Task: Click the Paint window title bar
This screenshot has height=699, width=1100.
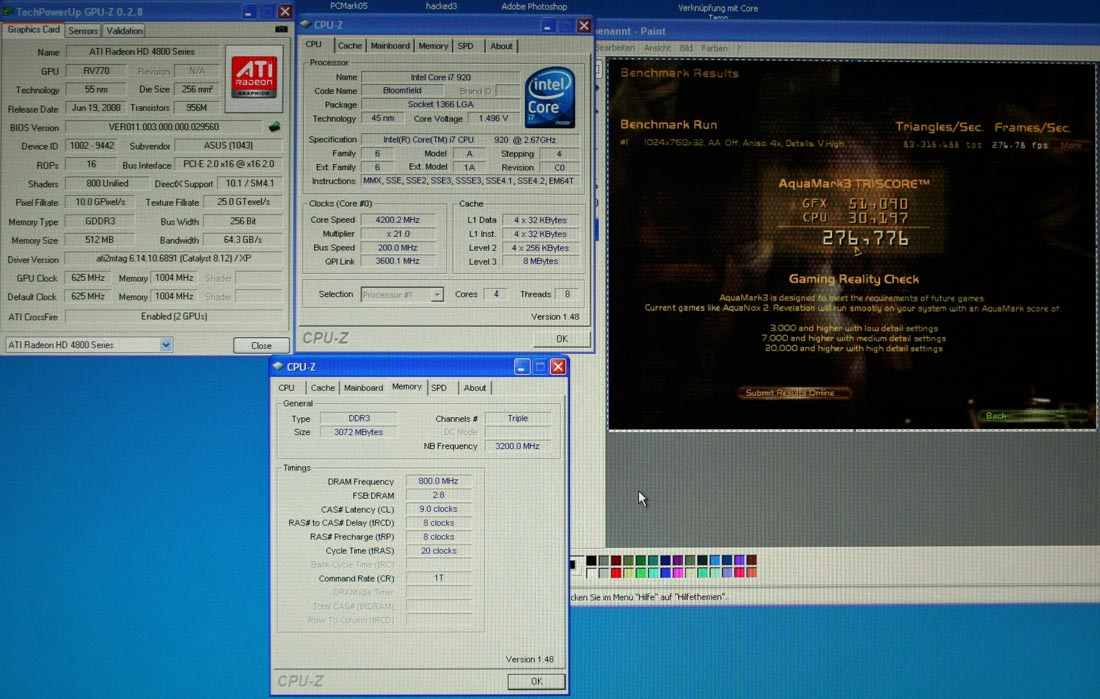Action: [845, 31]
